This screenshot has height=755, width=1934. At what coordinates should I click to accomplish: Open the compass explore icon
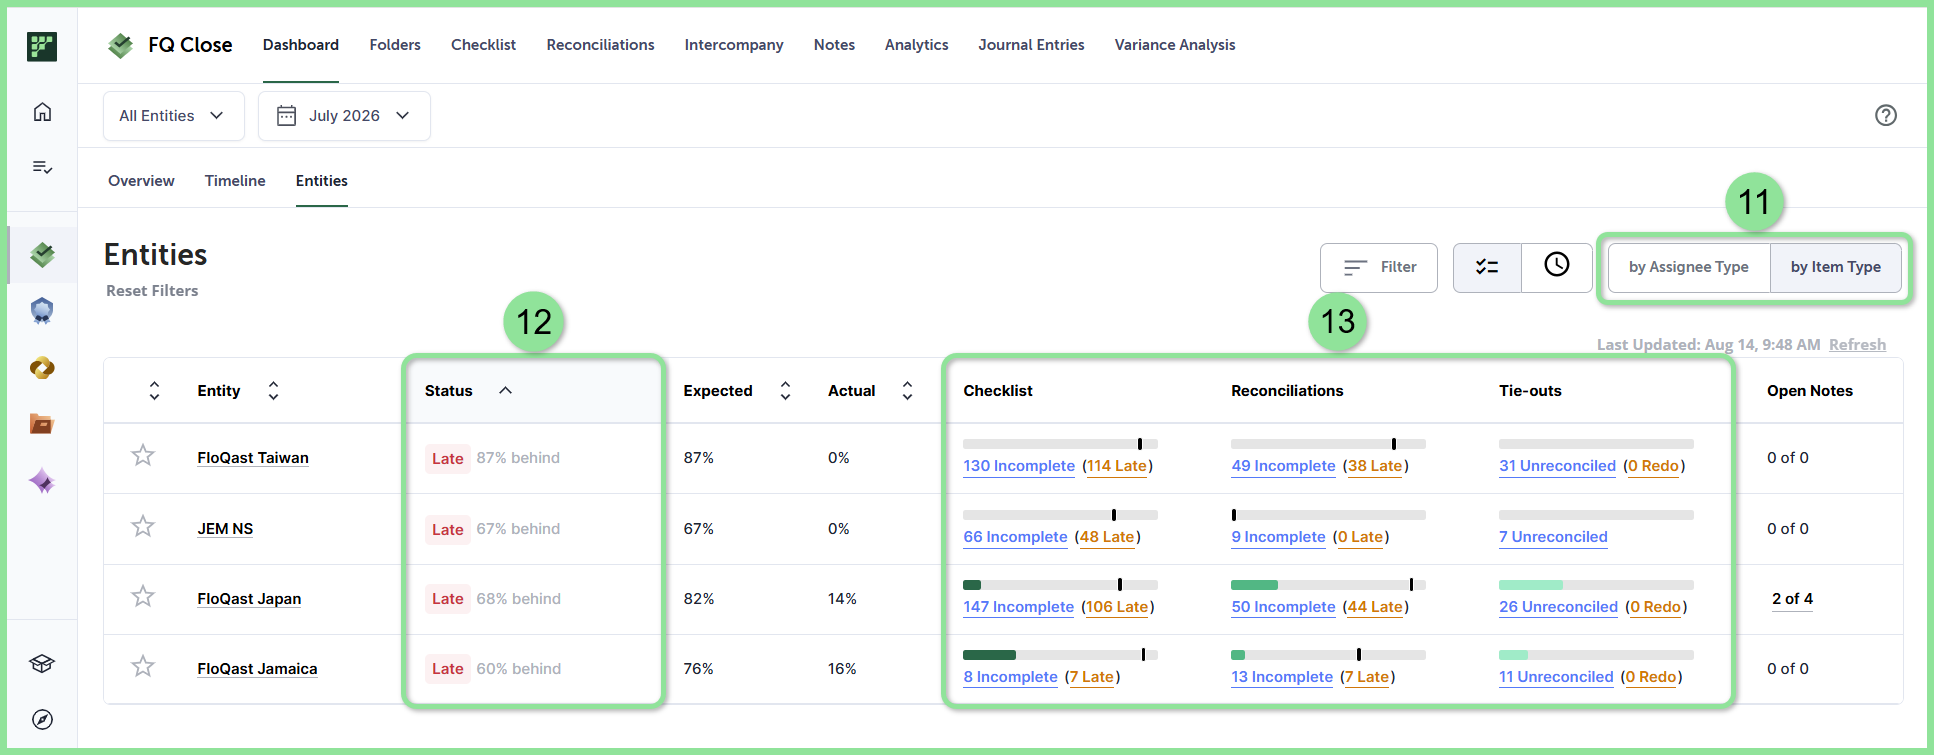(42, 720)
